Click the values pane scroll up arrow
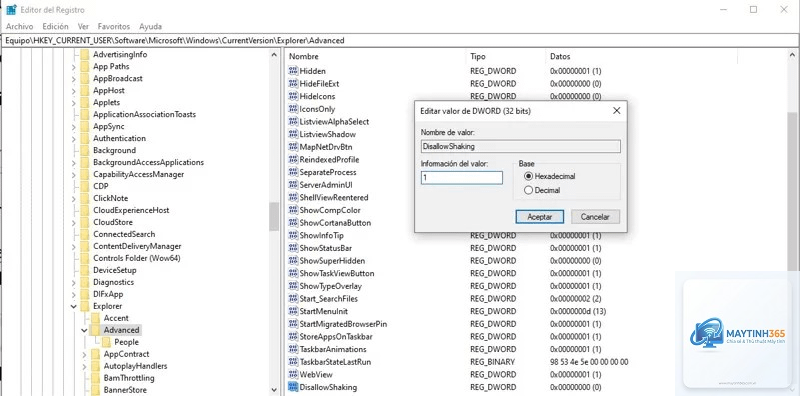The width and height of the screenshot is (800, 396). (x=793, y=55)
